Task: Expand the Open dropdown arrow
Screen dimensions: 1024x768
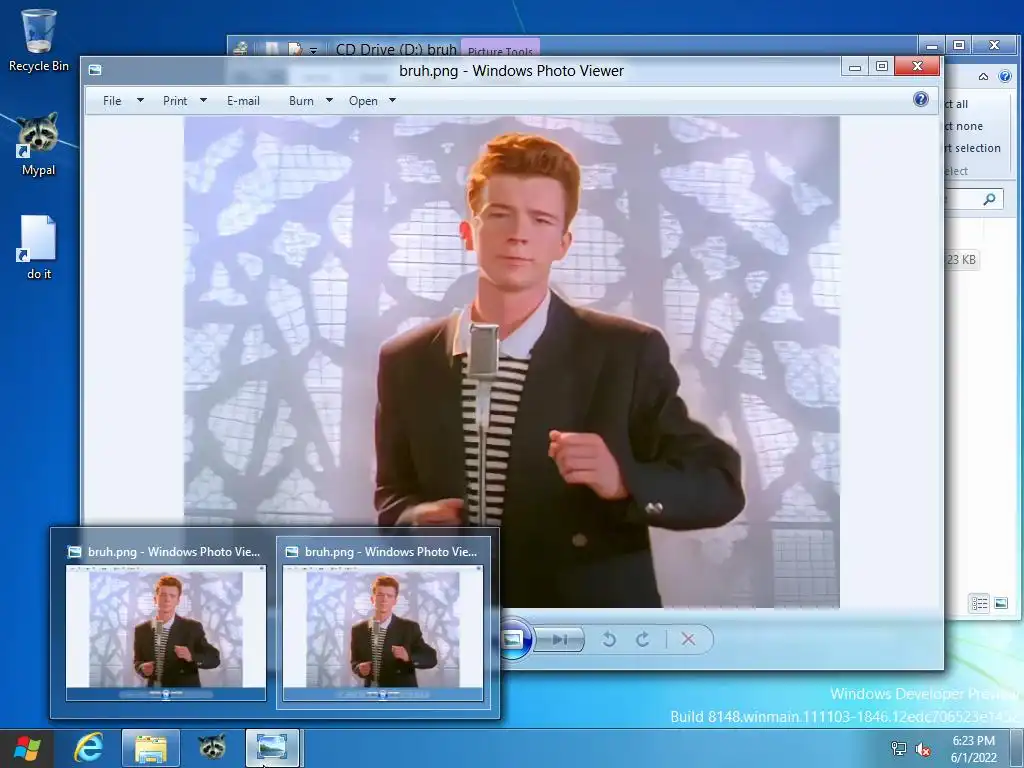Action: [392, 101]
